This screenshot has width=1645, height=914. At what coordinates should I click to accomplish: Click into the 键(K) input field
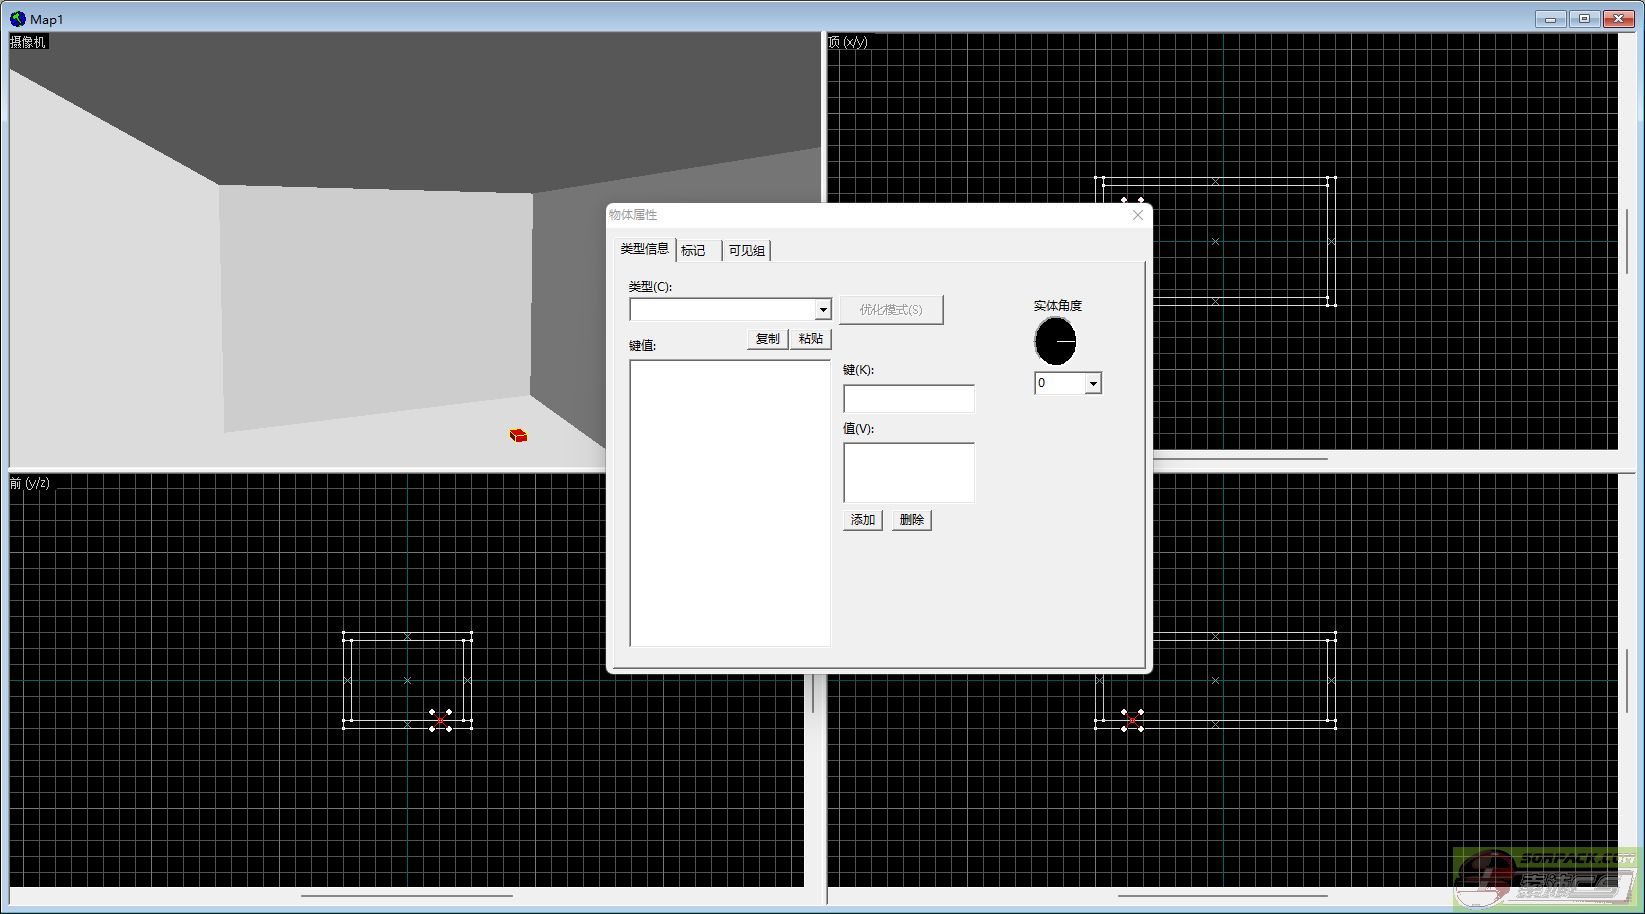908,399
